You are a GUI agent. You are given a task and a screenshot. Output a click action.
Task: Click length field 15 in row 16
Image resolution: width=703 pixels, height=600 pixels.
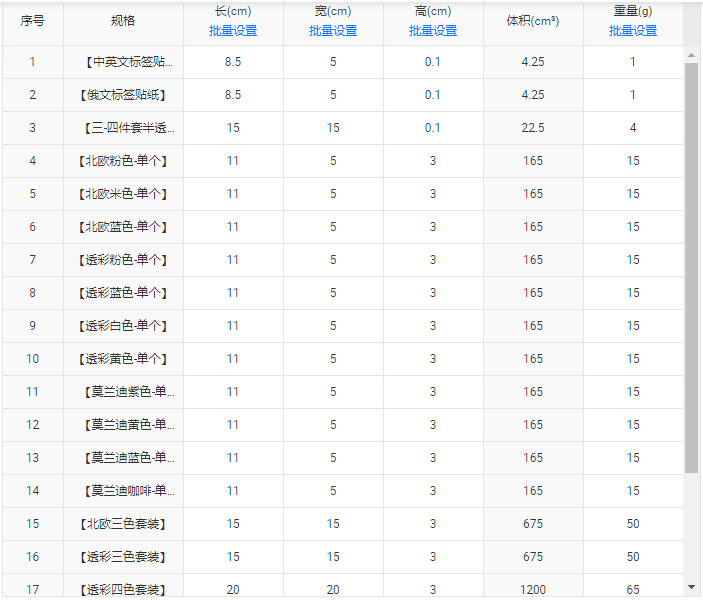click(233, 557)
